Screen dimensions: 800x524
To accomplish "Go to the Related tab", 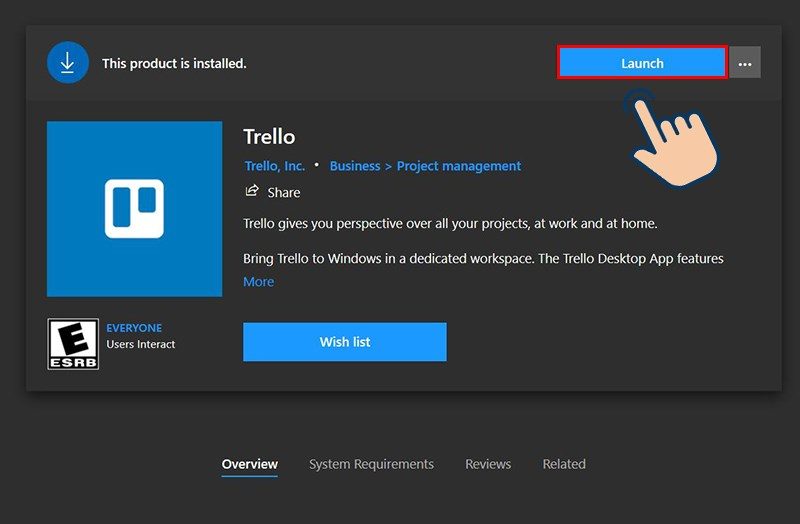I will (564, 464).
